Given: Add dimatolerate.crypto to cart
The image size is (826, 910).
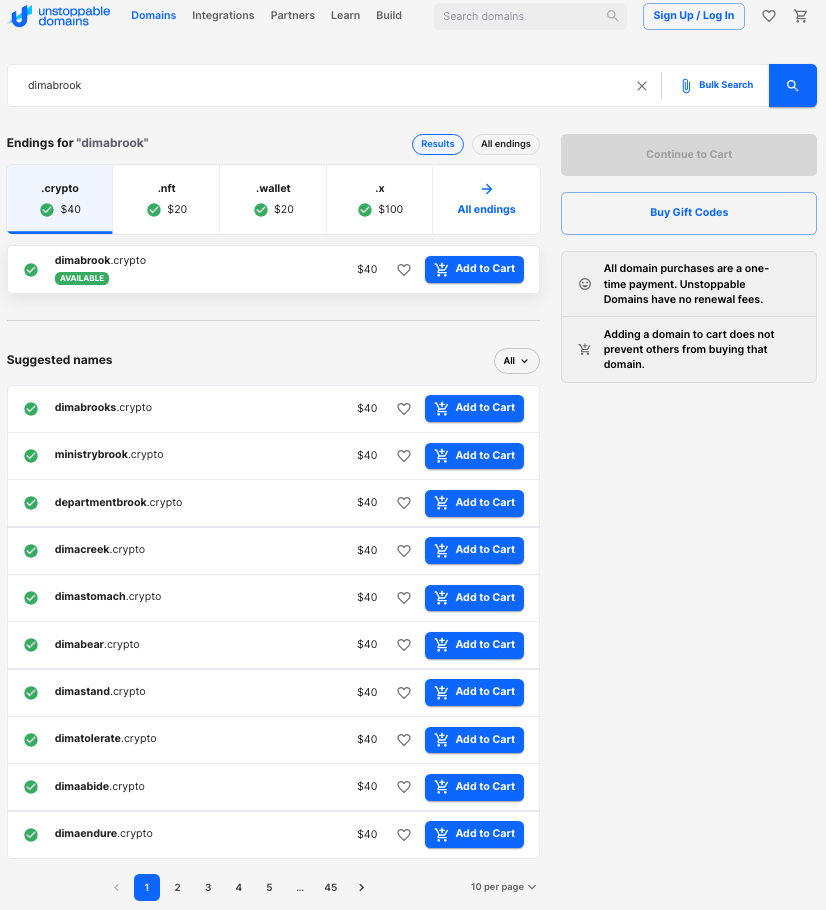Looking at the screenshot, I should click(474, 739).
